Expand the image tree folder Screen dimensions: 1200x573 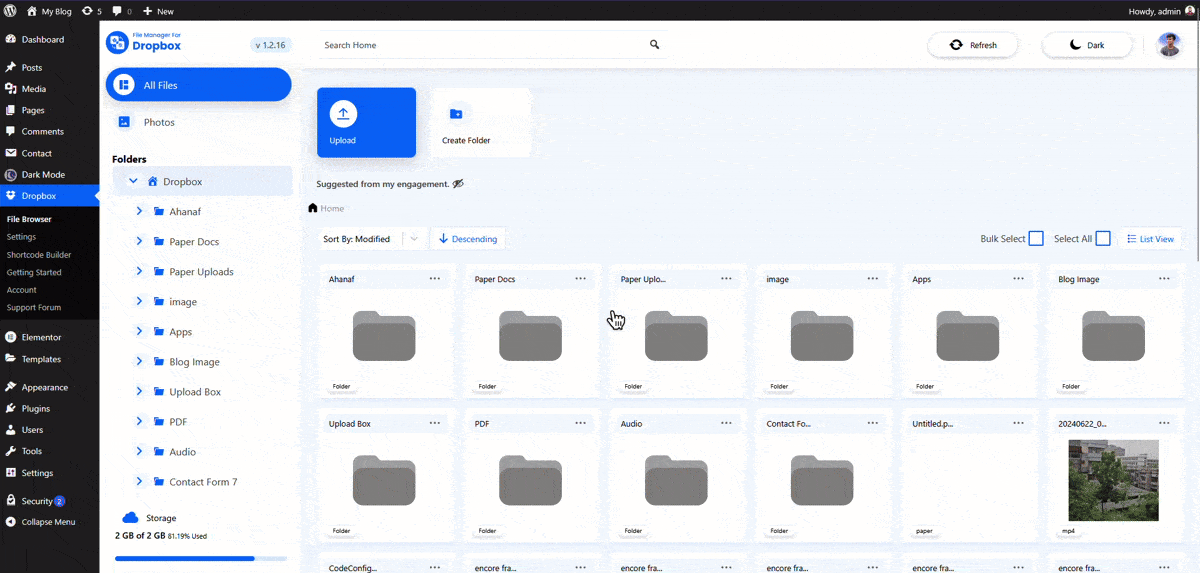(139, 301)
